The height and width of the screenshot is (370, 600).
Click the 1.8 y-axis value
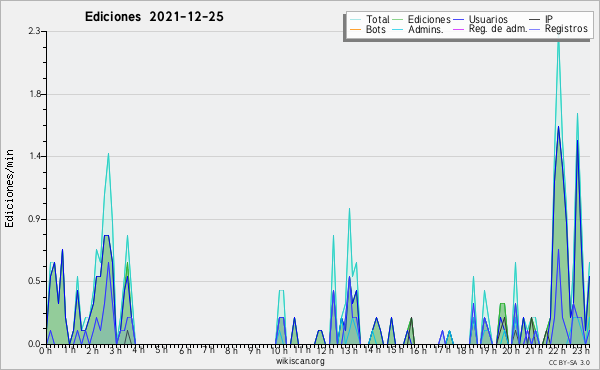[34, 94]
